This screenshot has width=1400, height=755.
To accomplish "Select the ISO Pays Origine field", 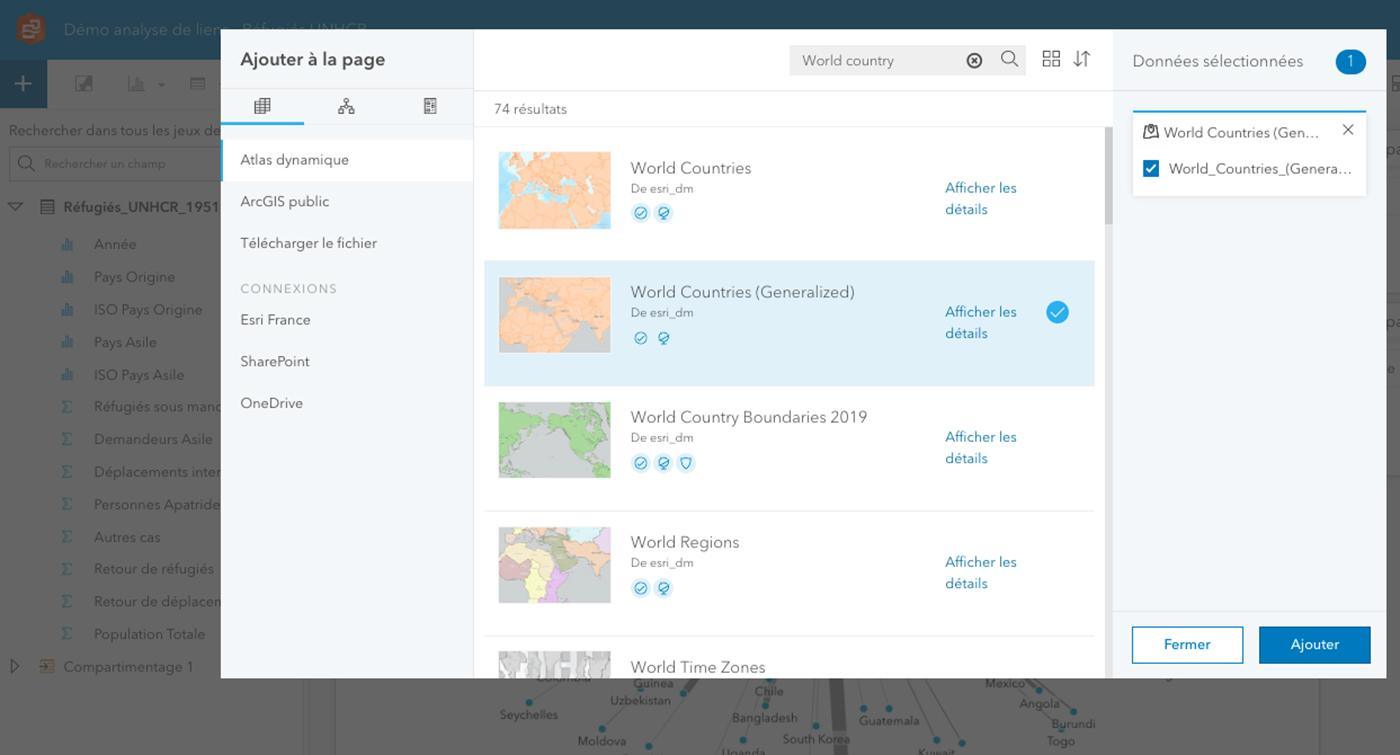I will (148, 310).
